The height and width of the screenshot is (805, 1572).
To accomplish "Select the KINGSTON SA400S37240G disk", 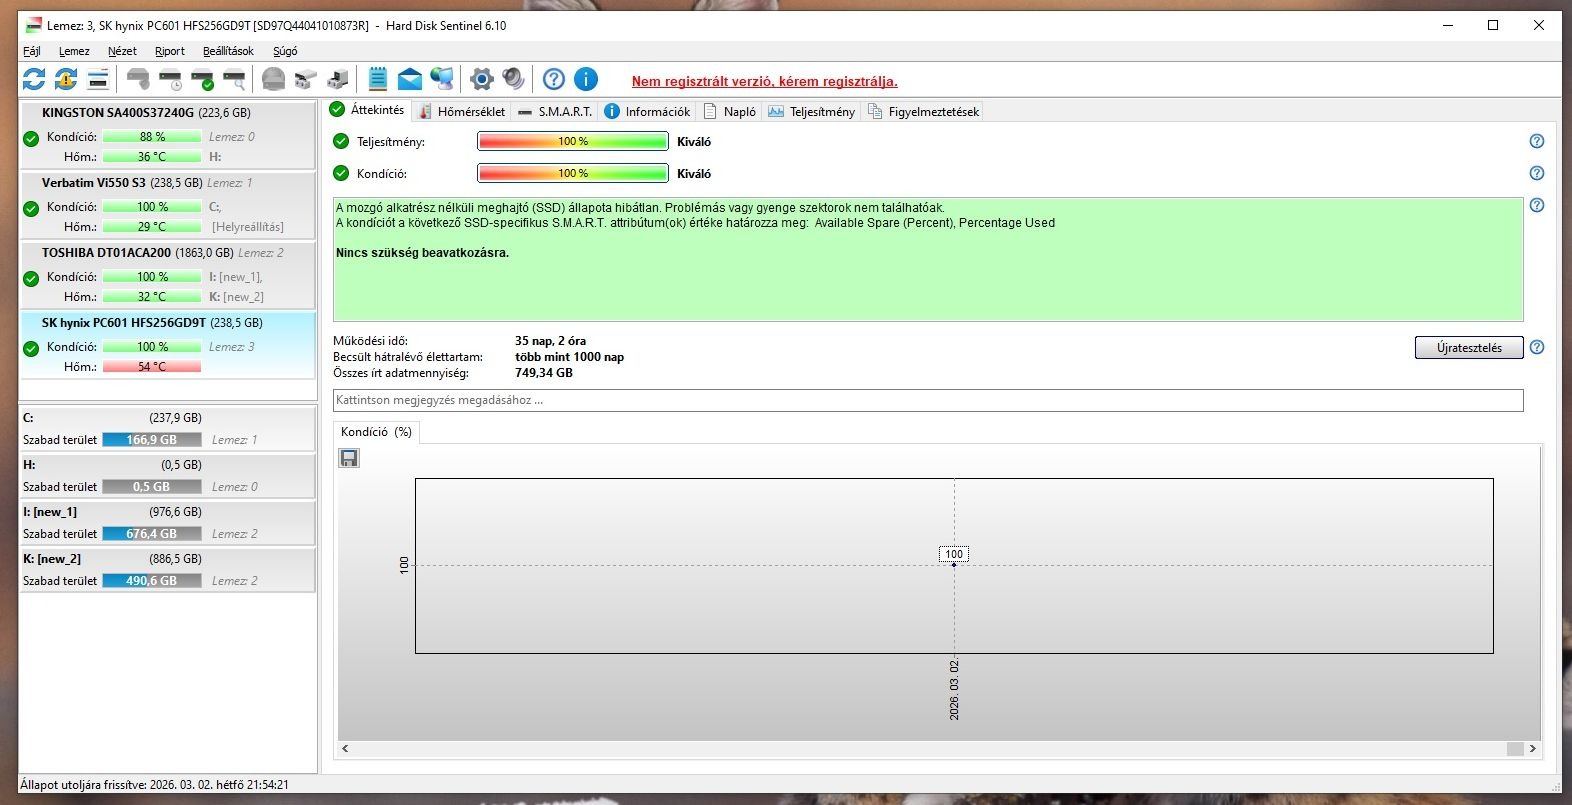I will coord(168,135).
